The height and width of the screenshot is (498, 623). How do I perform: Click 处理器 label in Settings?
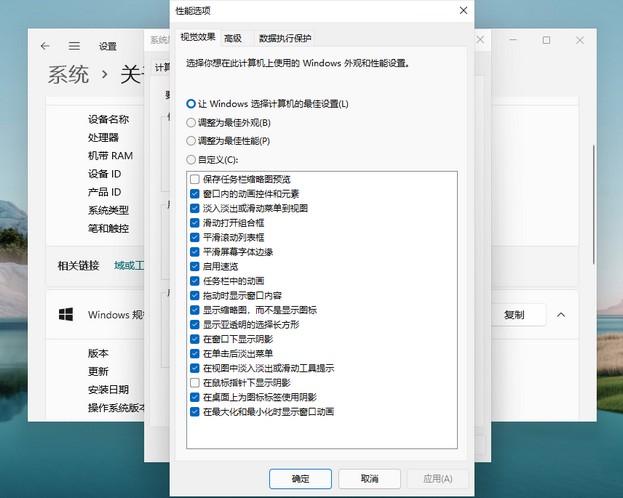click(x=103, y=138)
